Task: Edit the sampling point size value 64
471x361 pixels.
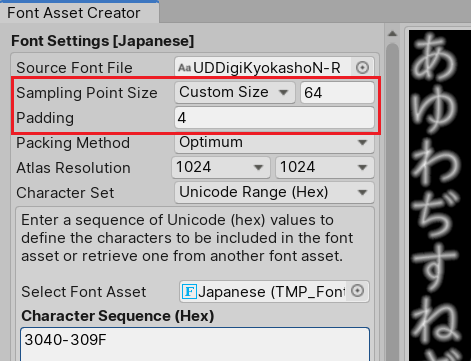Action: pos(337,93)
